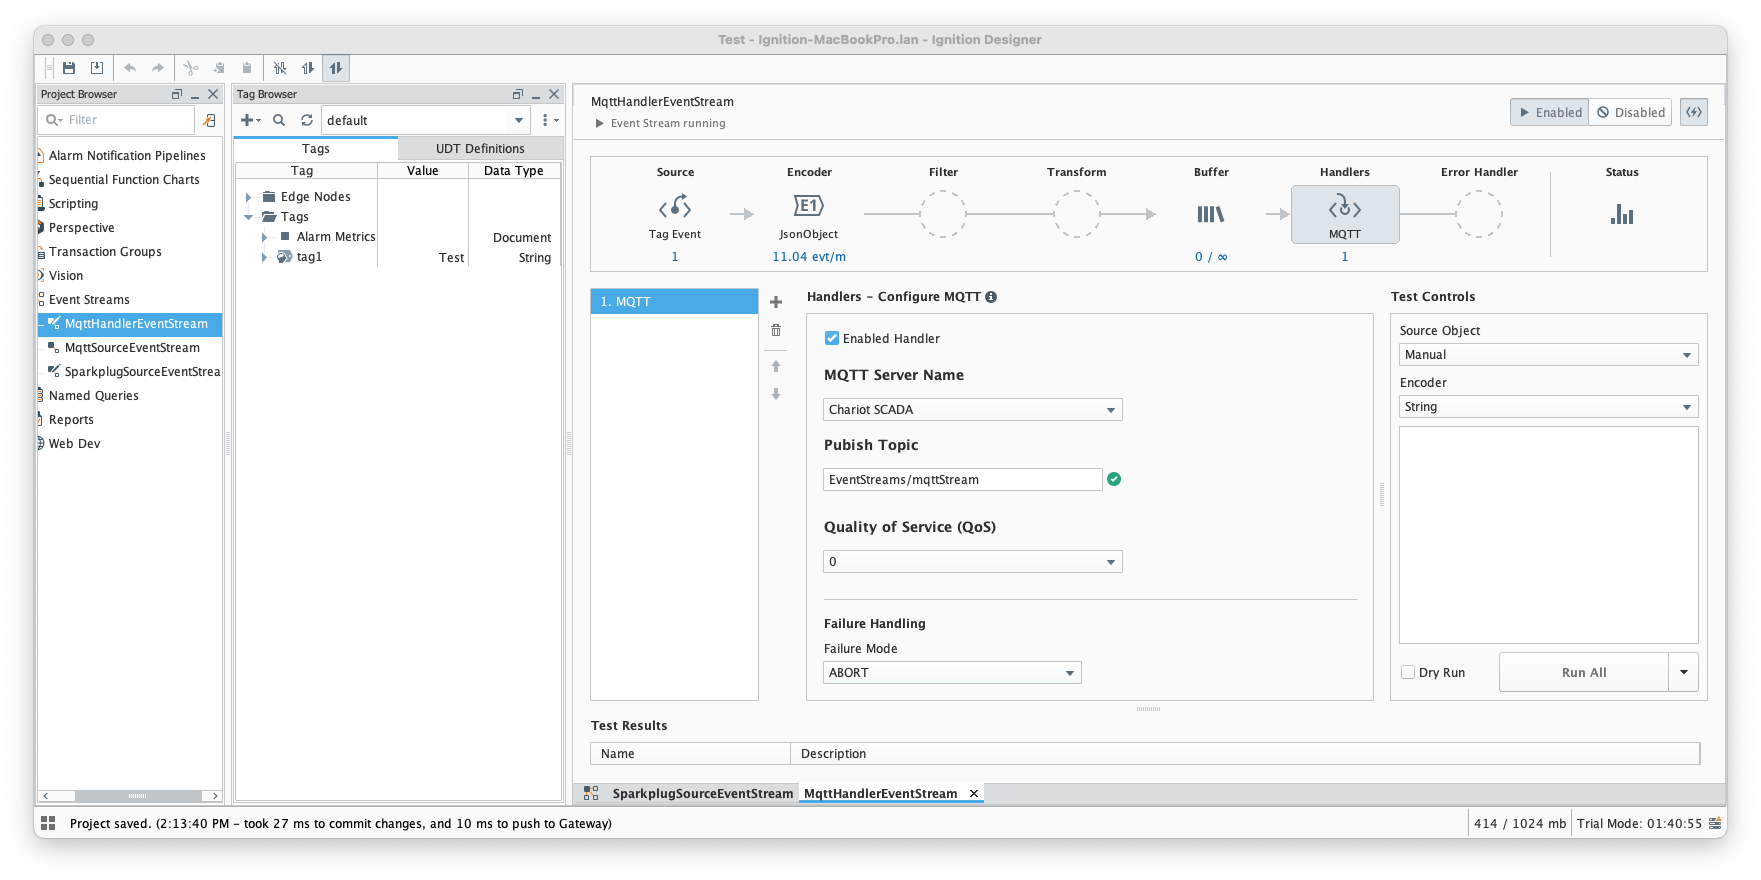Open the Run All dropdown arrow
Screen dimensions: 1761x880
tap(1684, 672)
